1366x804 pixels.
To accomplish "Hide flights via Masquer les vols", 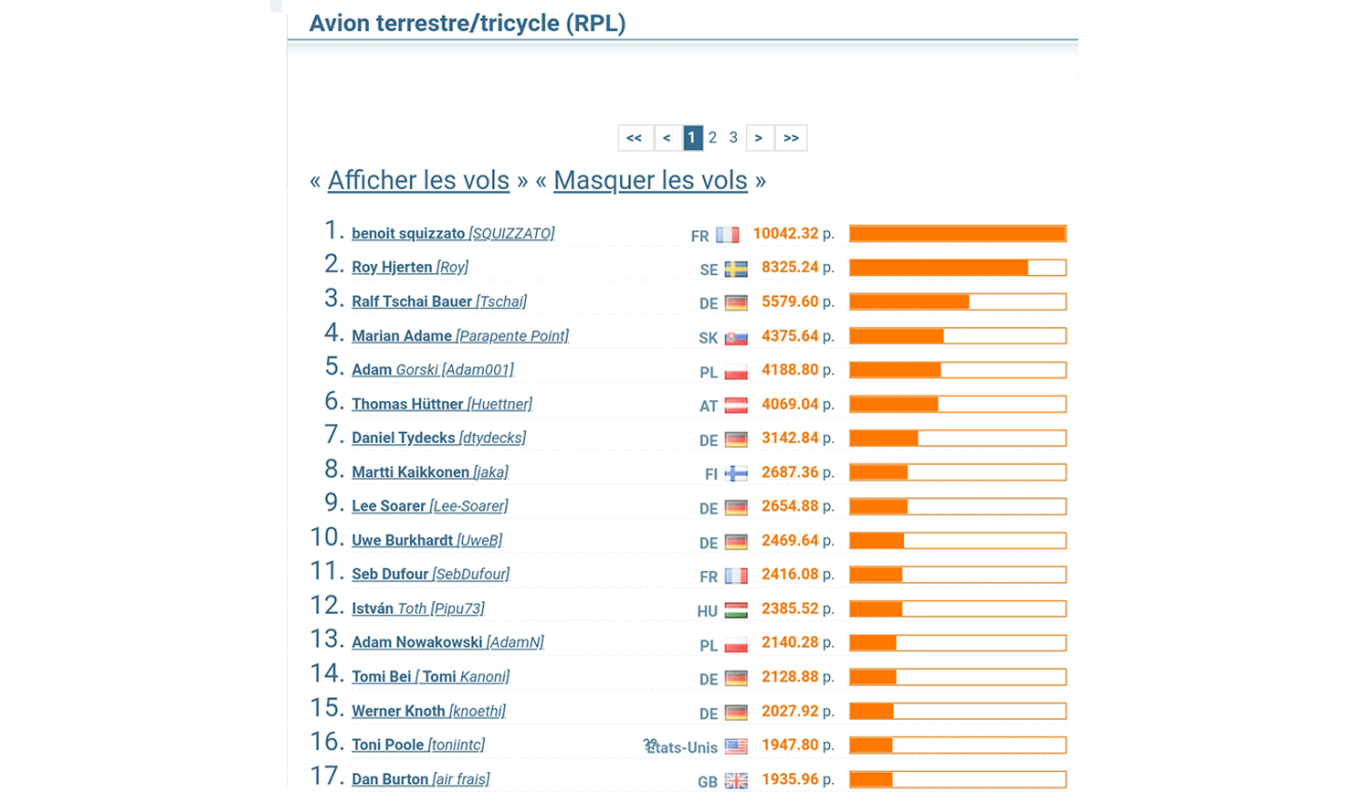I will pos(650,181).
